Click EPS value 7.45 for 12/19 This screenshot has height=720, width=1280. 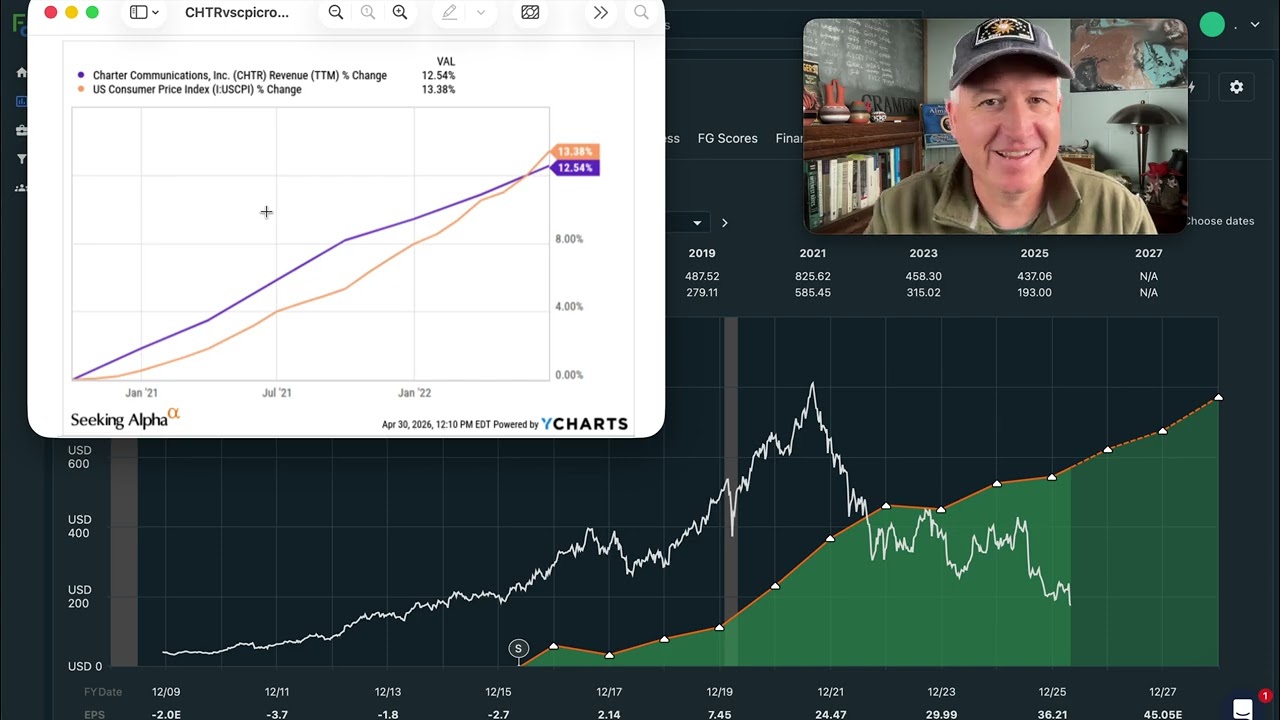click(719, 715)
